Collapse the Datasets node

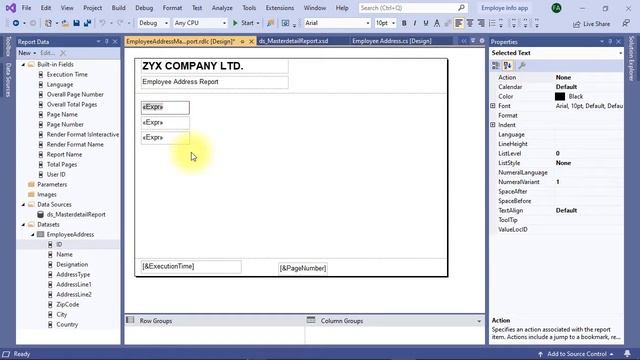pos(23,224)
